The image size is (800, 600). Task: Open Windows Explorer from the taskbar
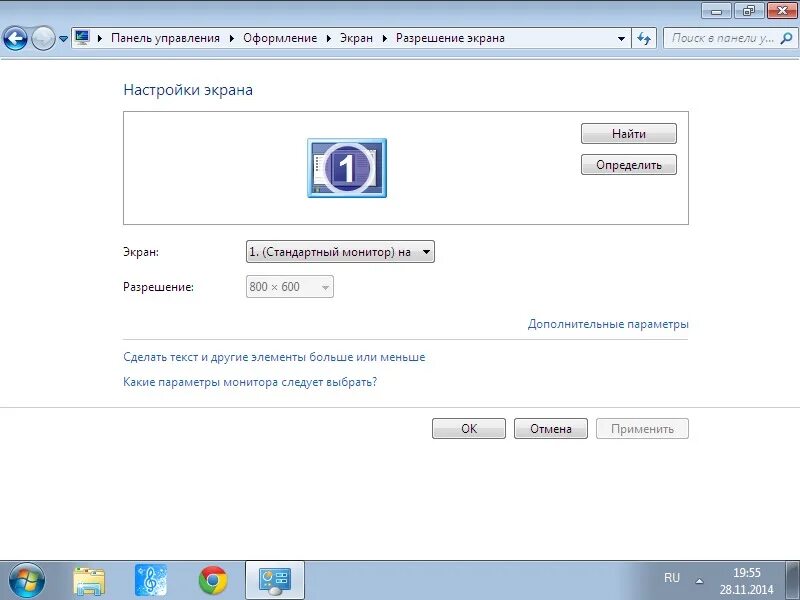89,581
